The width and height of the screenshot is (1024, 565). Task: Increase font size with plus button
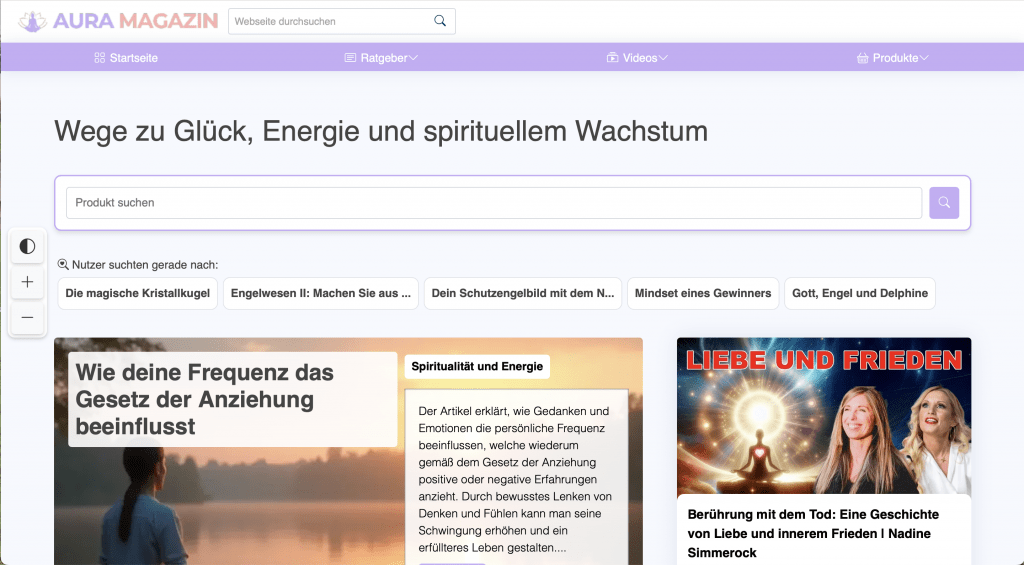pyautogui.click(x=27, y=282)
